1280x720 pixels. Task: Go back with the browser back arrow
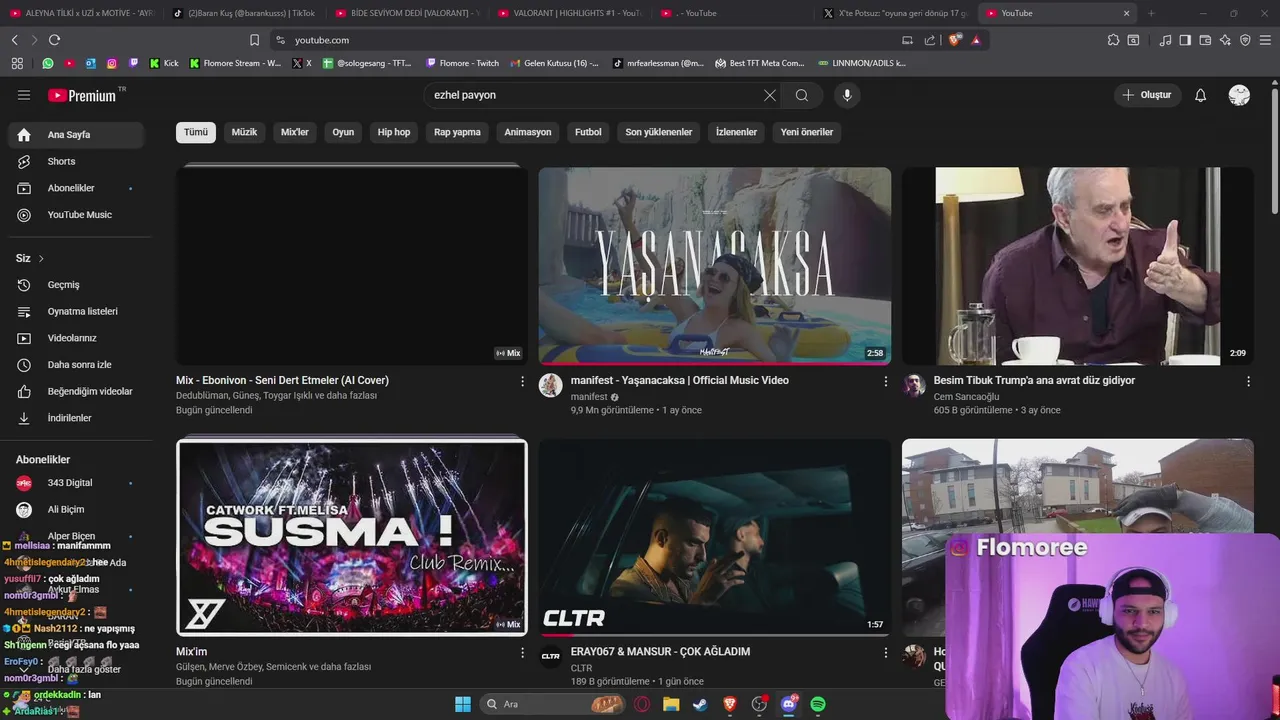click(15, 40)
